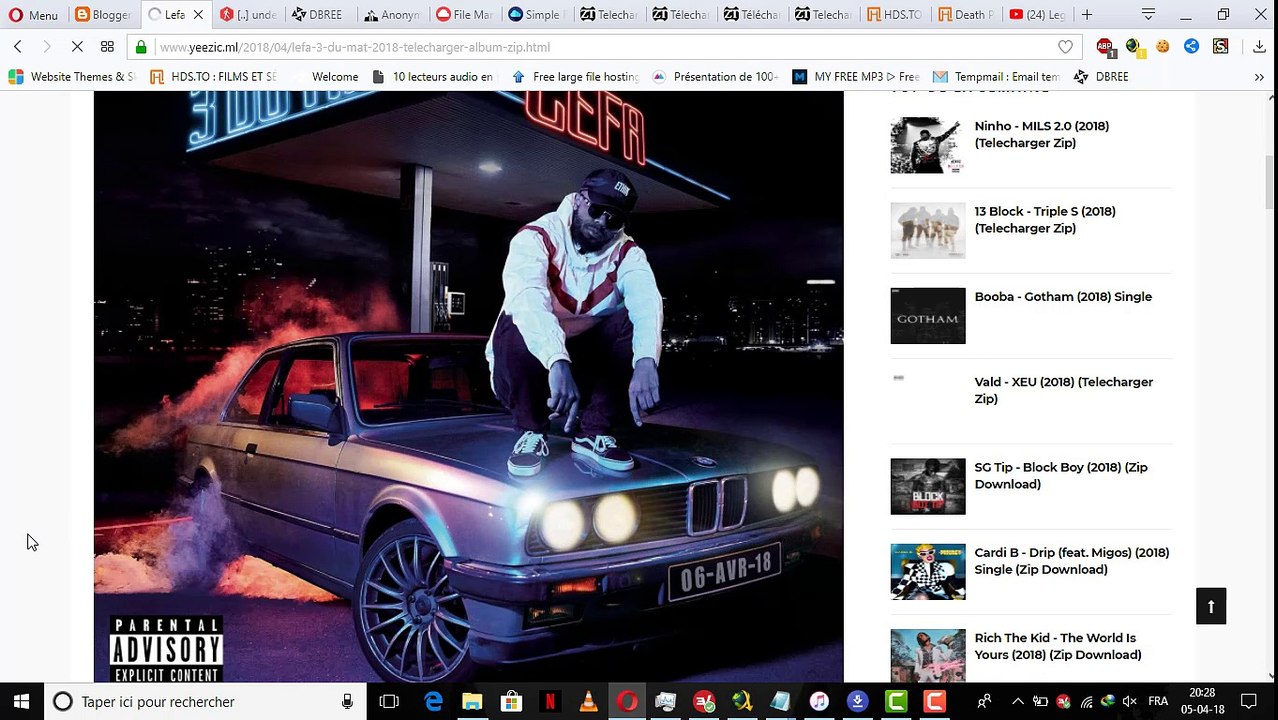Screen dimensions: 1278x720
Task: Add page to bookmarks with heart icon
Action: [x=1065, y=47]
